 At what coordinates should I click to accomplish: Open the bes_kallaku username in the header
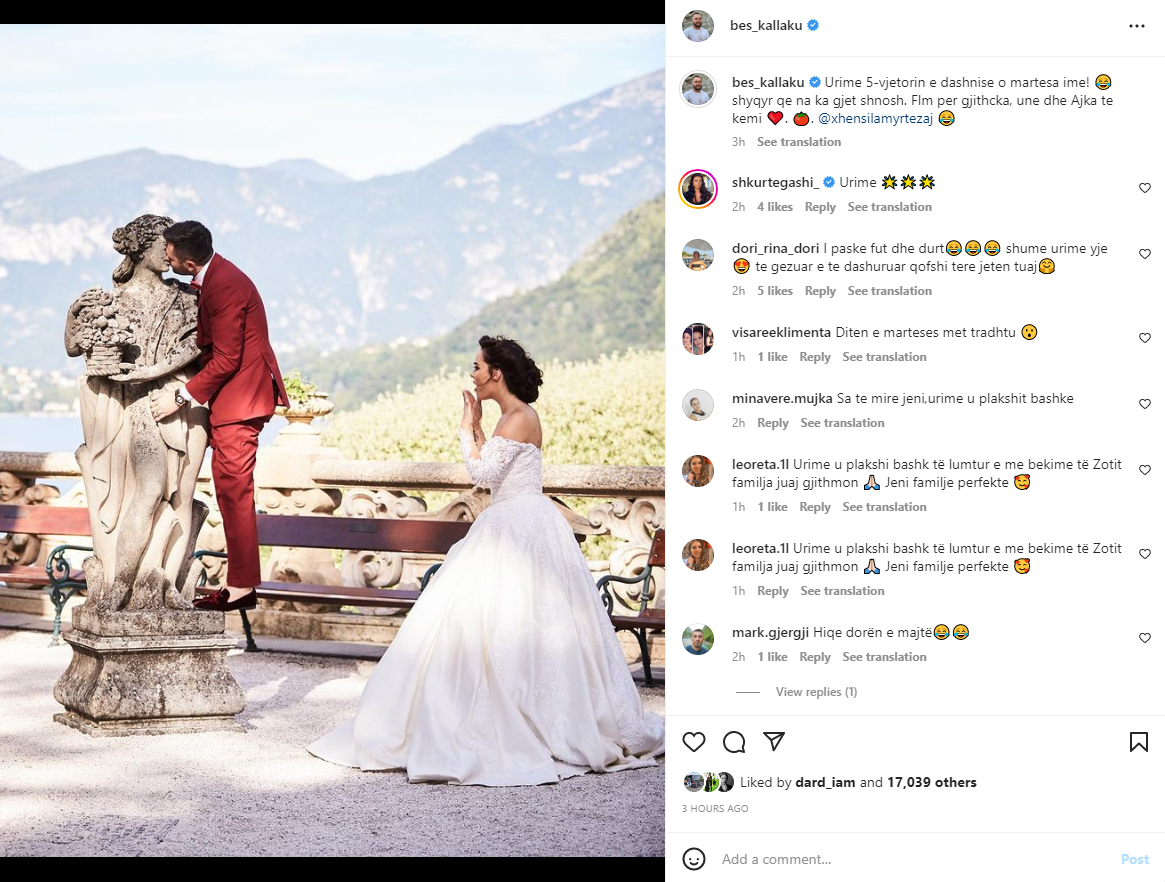coord(766,25)
